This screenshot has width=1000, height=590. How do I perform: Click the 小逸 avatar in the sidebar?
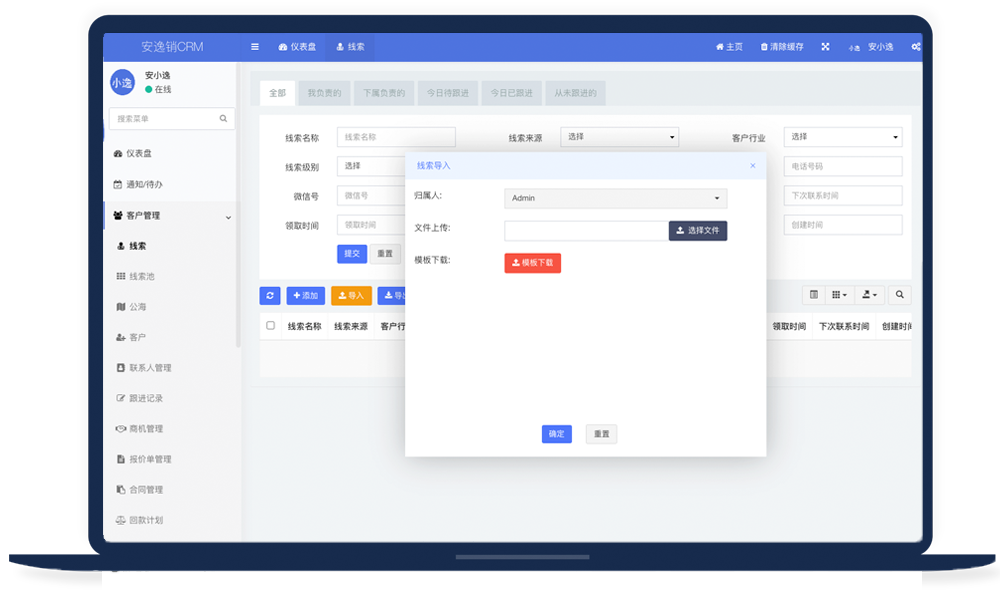[122, 82]
